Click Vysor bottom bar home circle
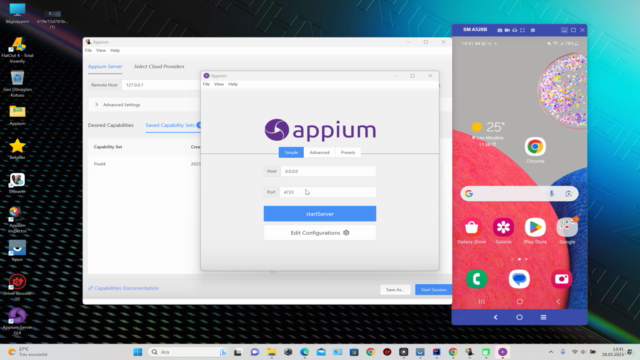Image resolution: width=640 pixels, height=360 pixels. click(x=519, y=317)
